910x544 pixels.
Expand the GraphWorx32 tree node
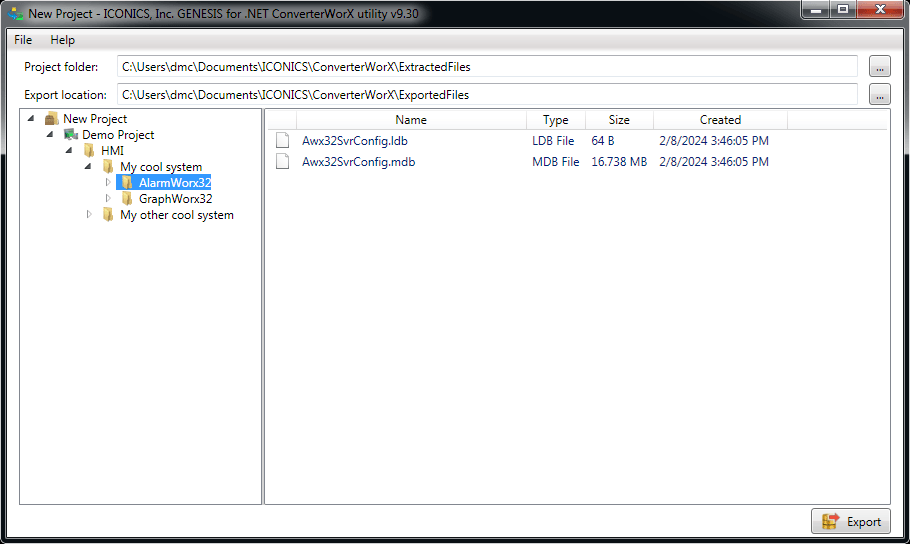click(x=108, y=199)
